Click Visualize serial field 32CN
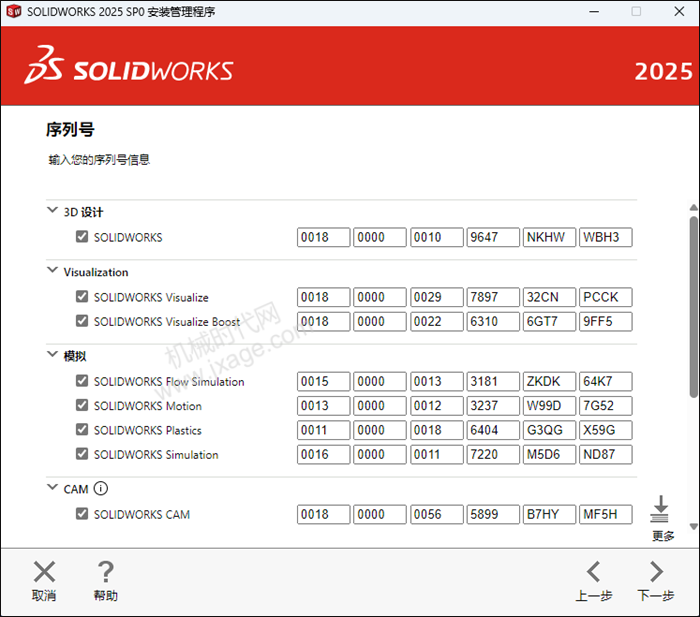The height and width of the screenshot is (617, 700). point(550,297)
